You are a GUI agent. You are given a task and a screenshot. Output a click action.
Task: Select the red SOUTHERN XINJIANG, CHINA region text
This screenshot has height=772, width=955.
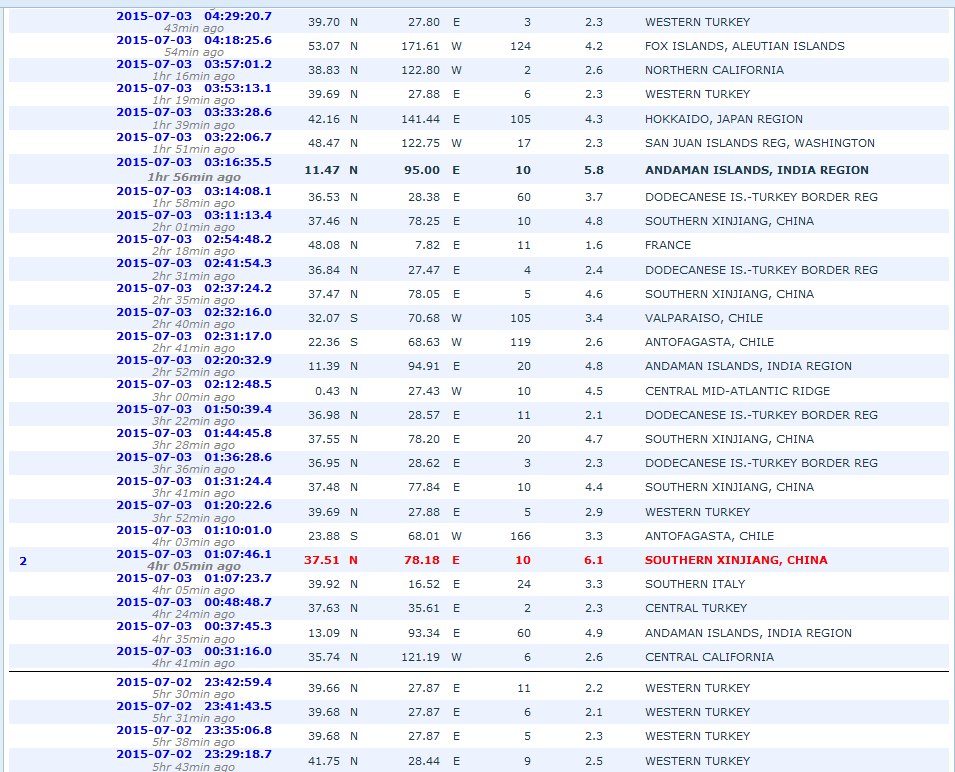(736, 560)
